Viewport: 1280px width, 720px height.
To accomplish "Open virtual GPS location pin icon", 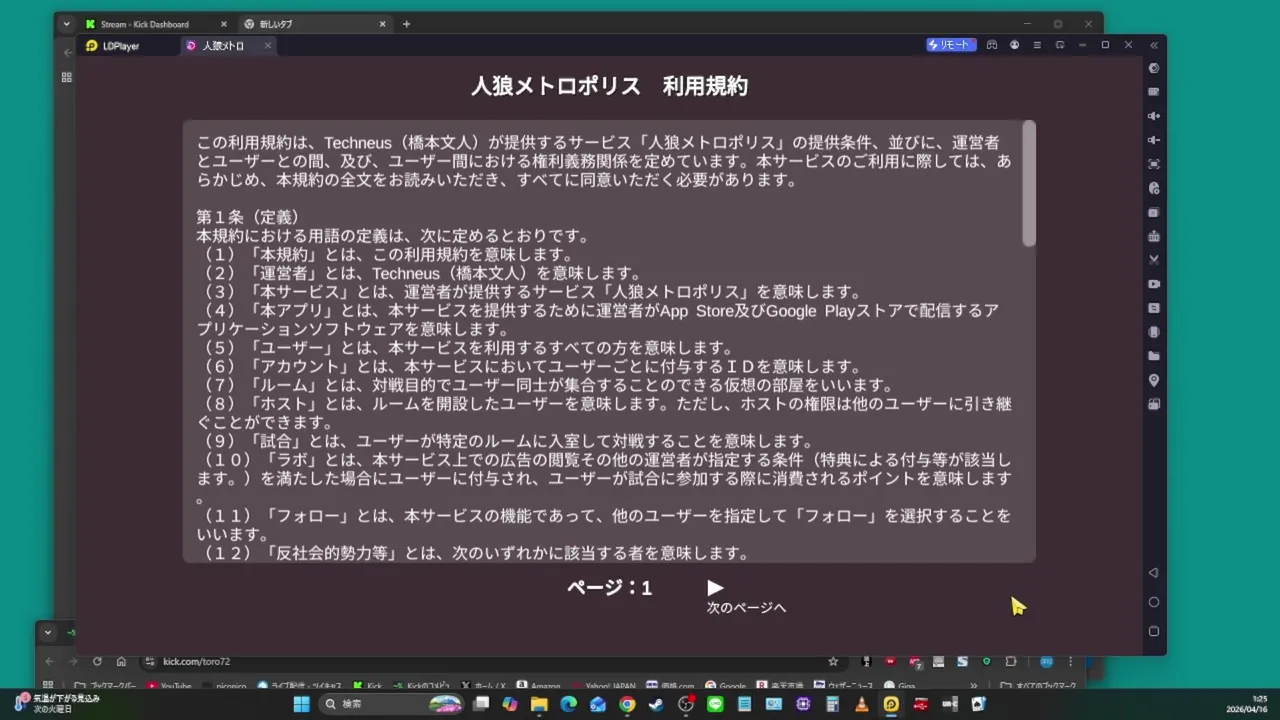I will pos(1154,380).
